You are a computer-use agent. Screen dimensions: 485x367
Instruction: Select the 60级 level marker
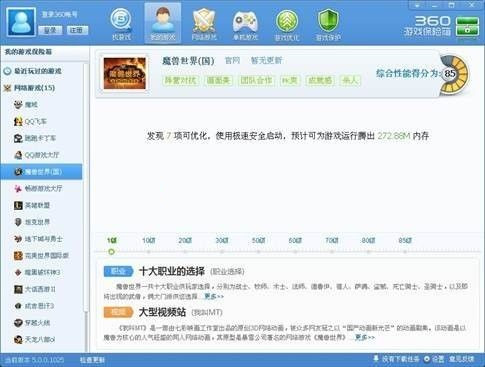(295, 240)
